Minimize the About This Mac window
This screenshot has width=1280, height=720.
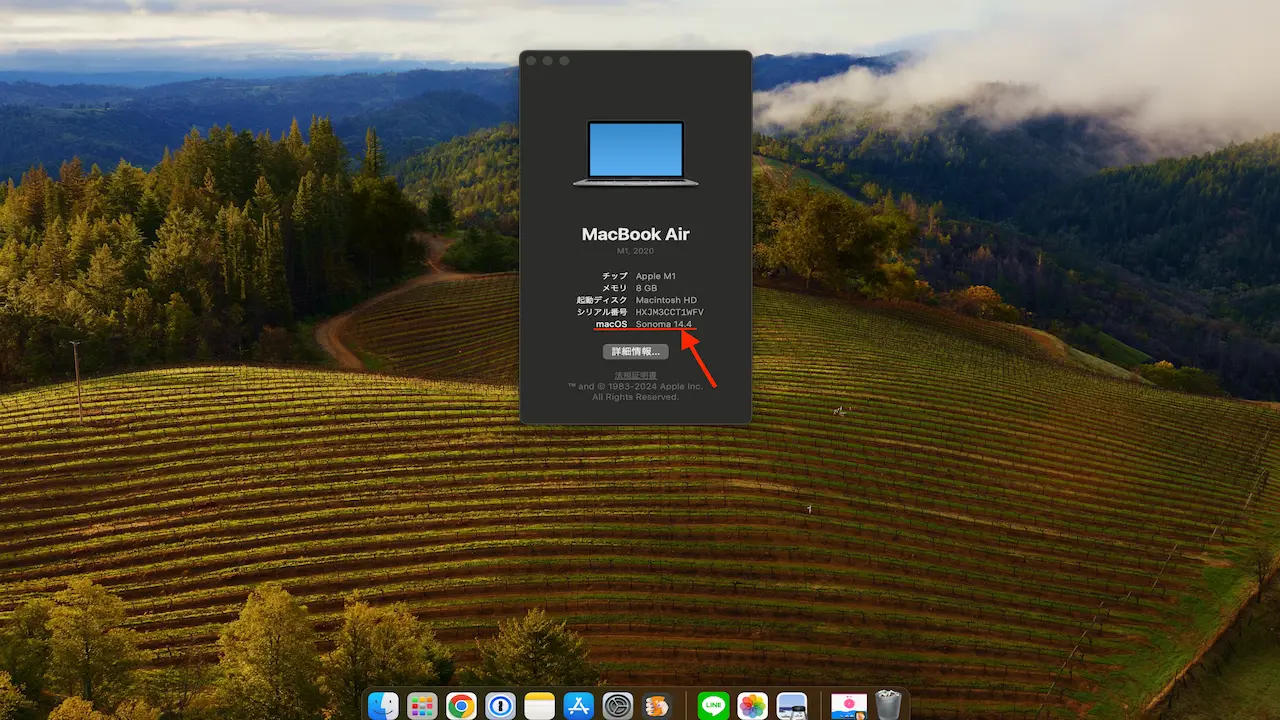click(x=548, y=61)
